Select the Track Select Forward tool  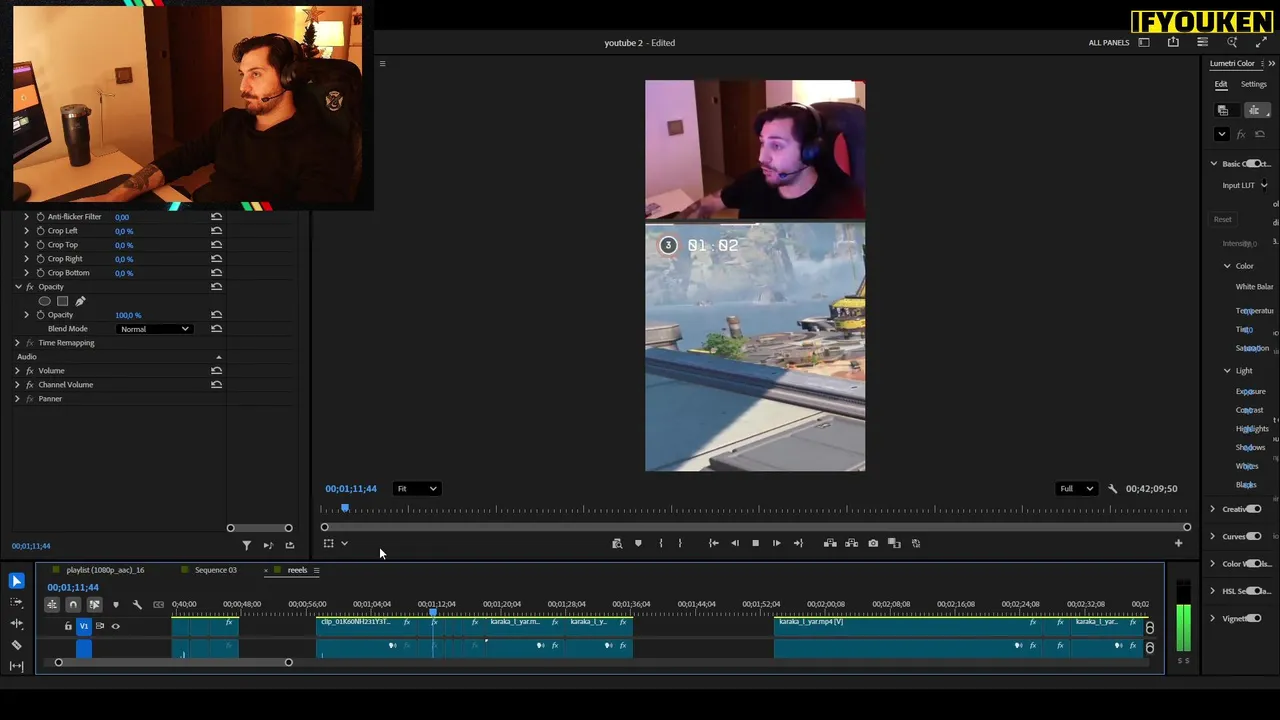coord(16,602)
